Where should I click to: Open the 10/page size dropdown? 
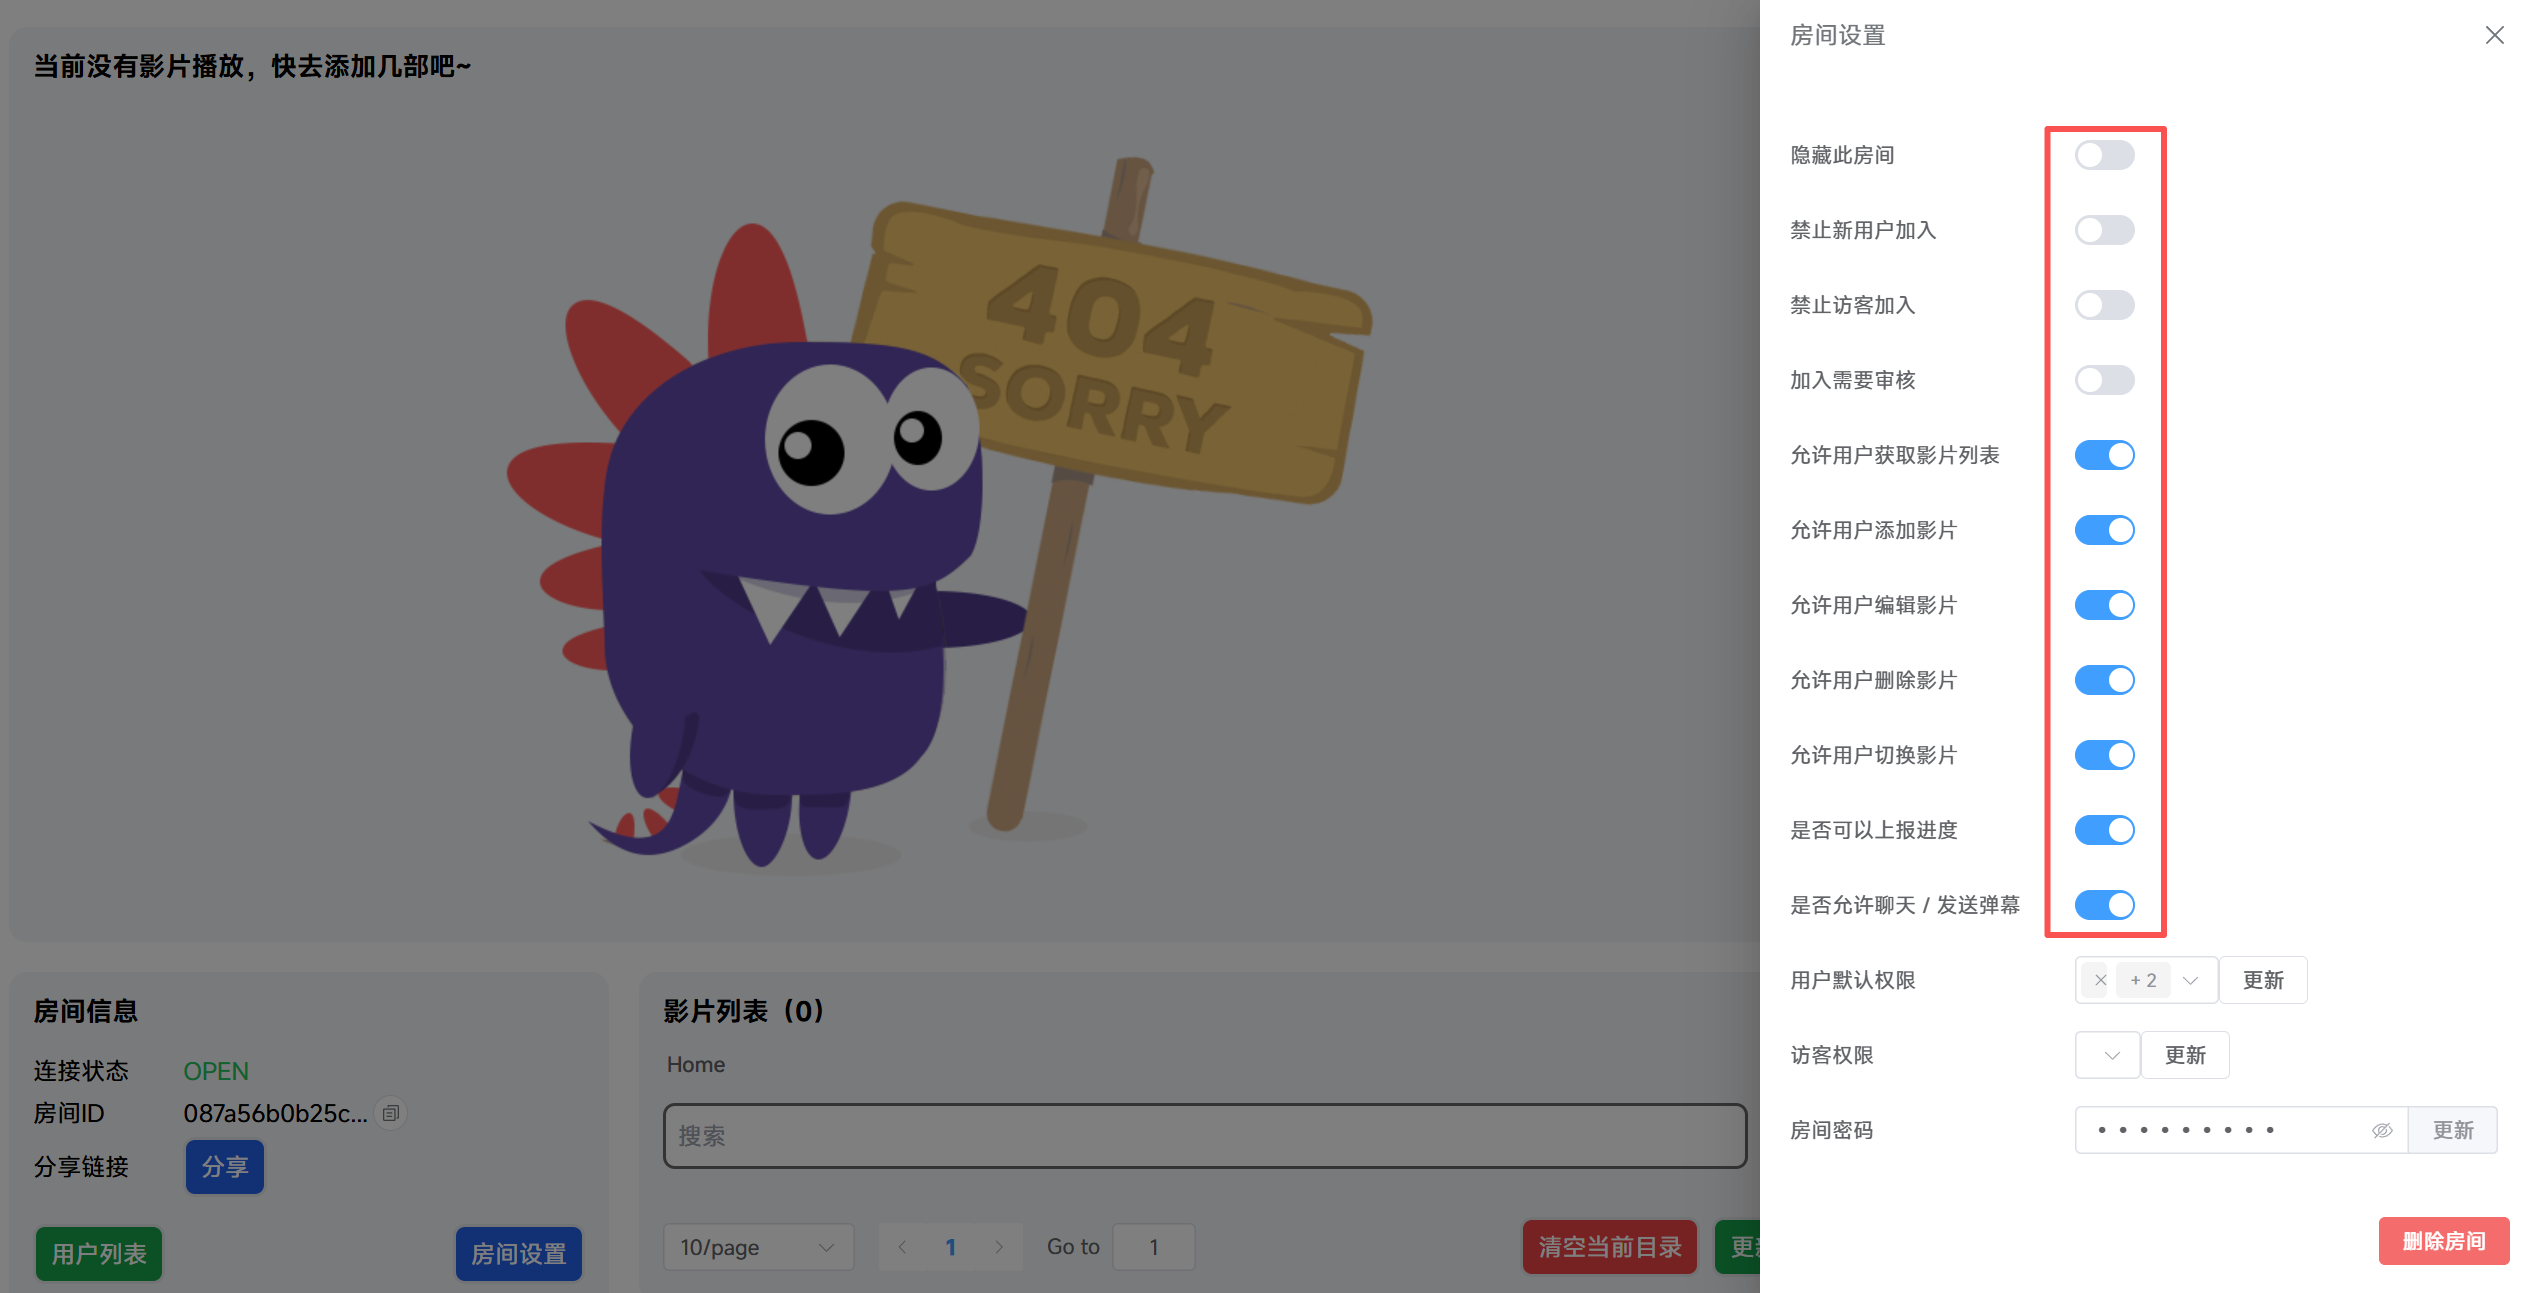coord(757,1247)
